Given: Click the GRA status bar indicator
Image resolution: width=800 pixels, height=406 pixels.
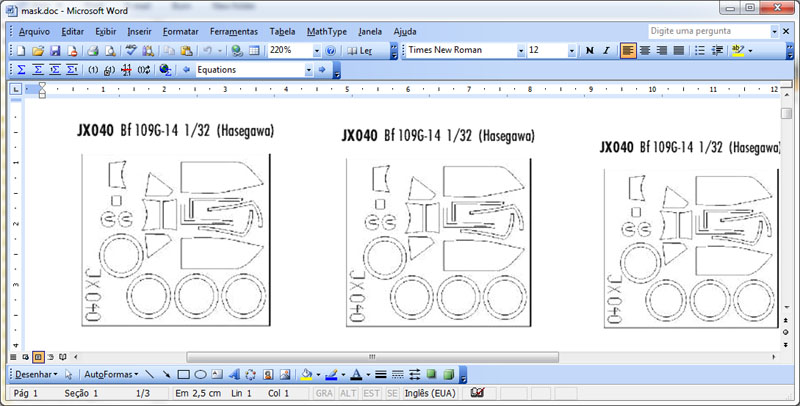Looking at the screenshot, I should coord(324,393).
